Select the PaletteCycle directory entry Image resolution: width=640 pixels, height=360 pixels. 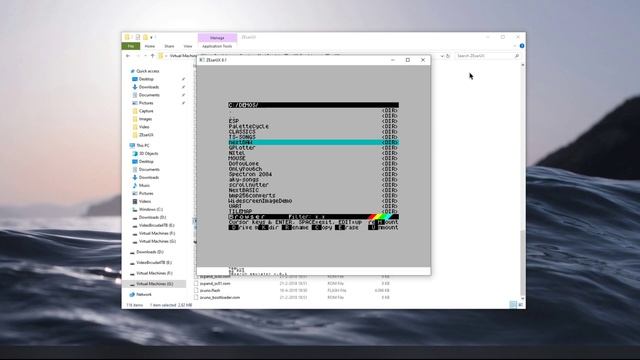tap(313, 127)
